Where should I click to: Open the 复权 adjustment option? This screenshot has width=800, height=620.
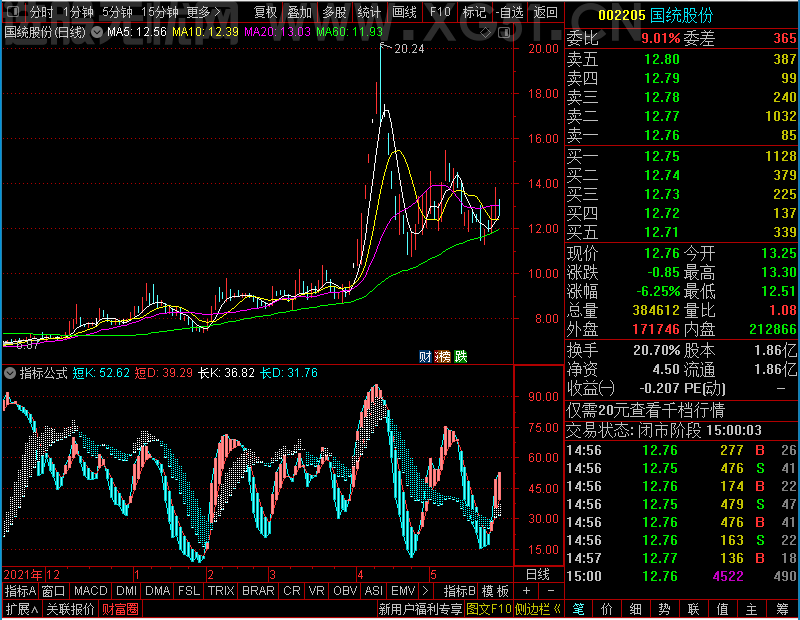[x=265, y=12]
